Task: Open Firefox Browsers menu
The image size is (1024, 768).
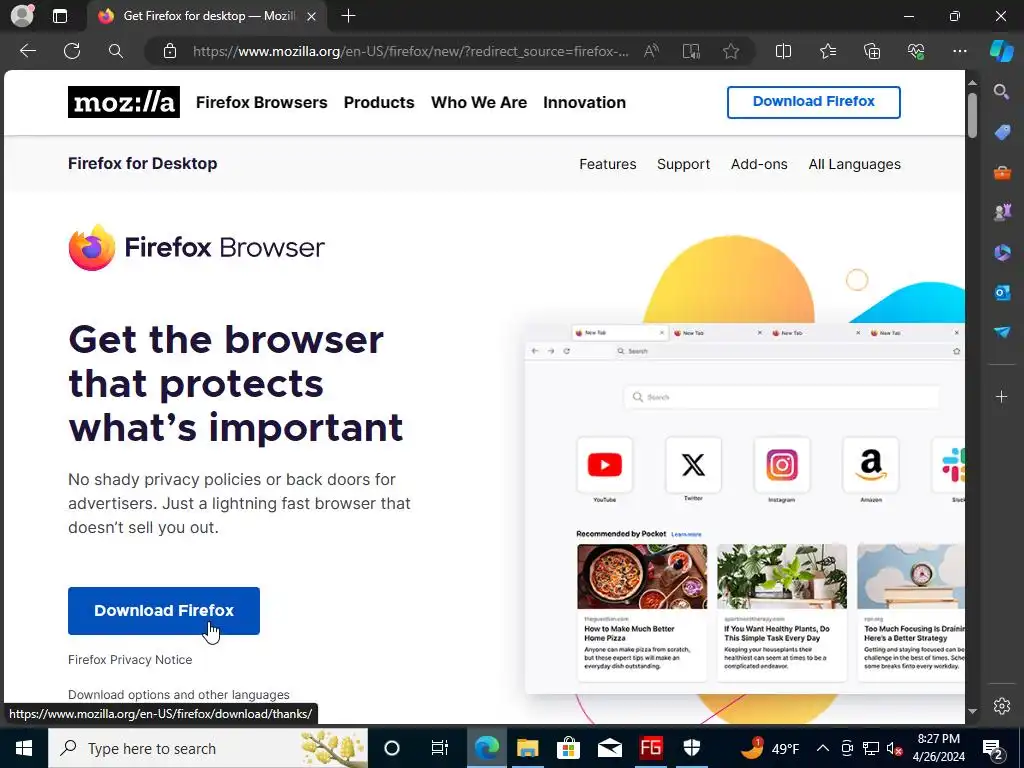Action: [x=261, y=103]
